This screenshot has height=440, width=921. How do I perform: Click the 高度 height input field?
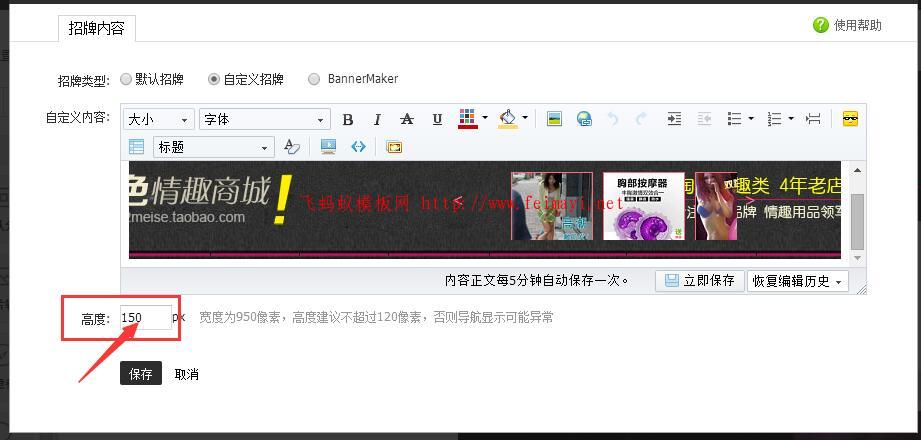point(144,318)
